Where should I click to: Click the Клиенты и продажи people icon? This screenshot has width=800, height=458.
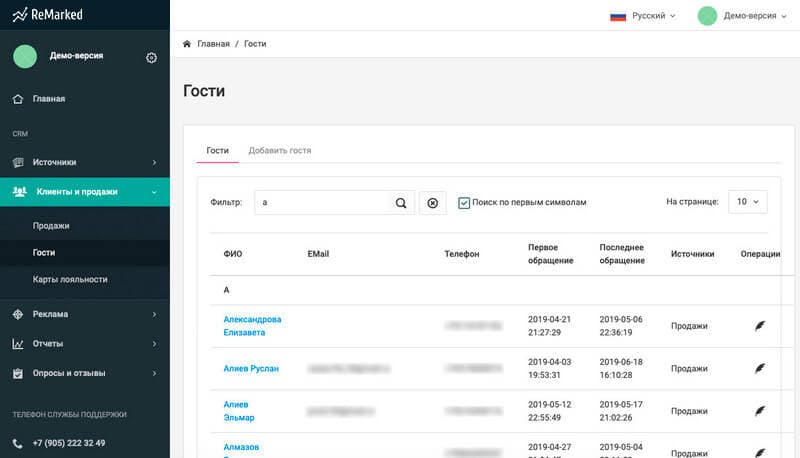19,192
